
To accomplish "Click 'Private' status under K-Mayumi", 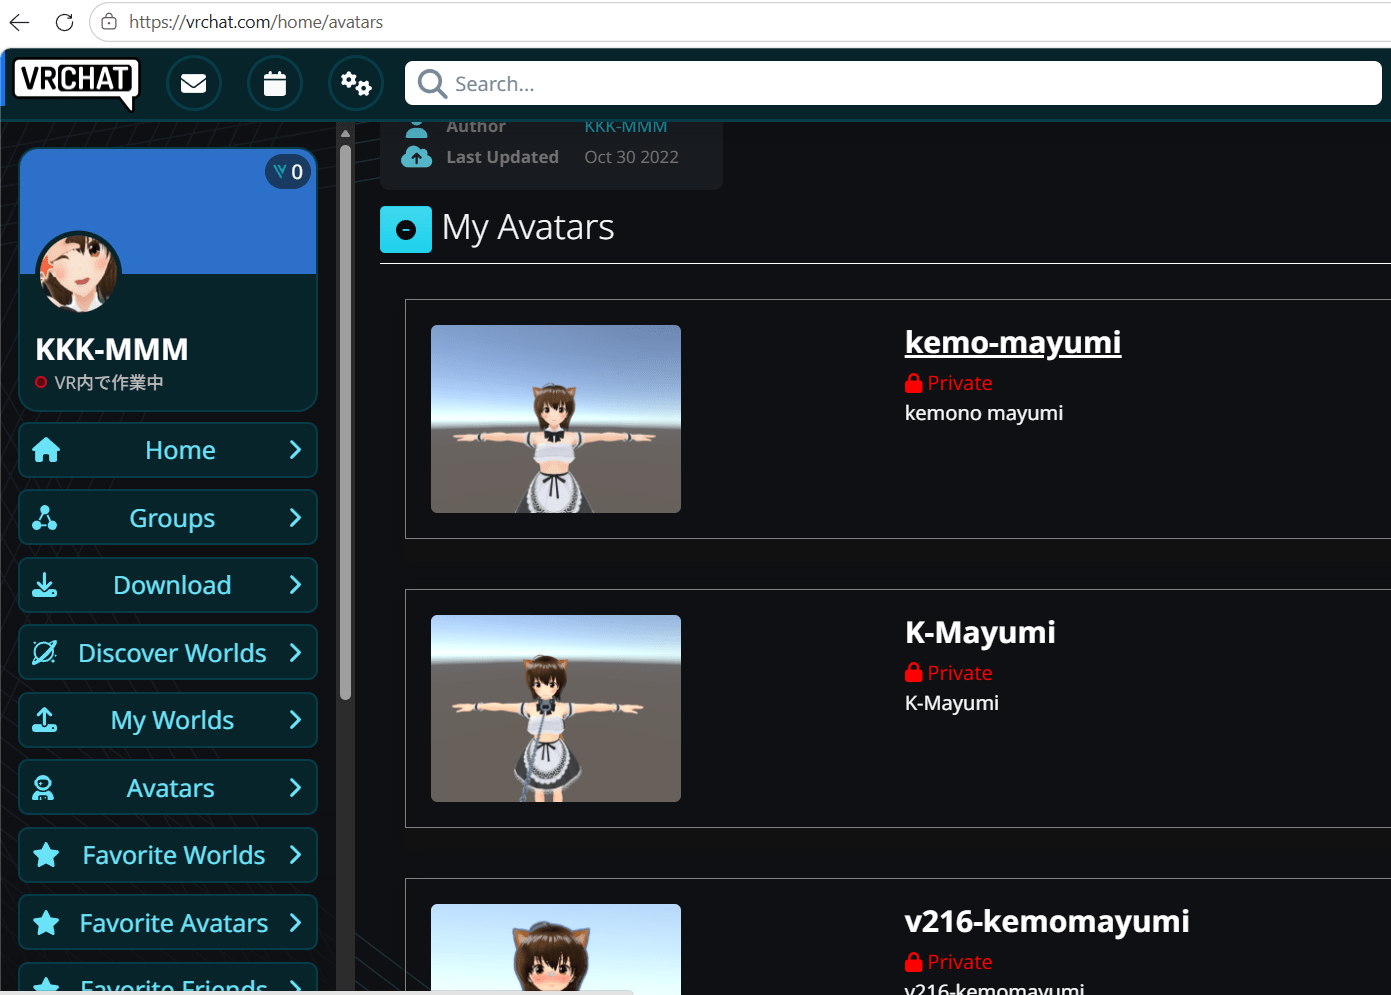I will [x=960, y=673].
